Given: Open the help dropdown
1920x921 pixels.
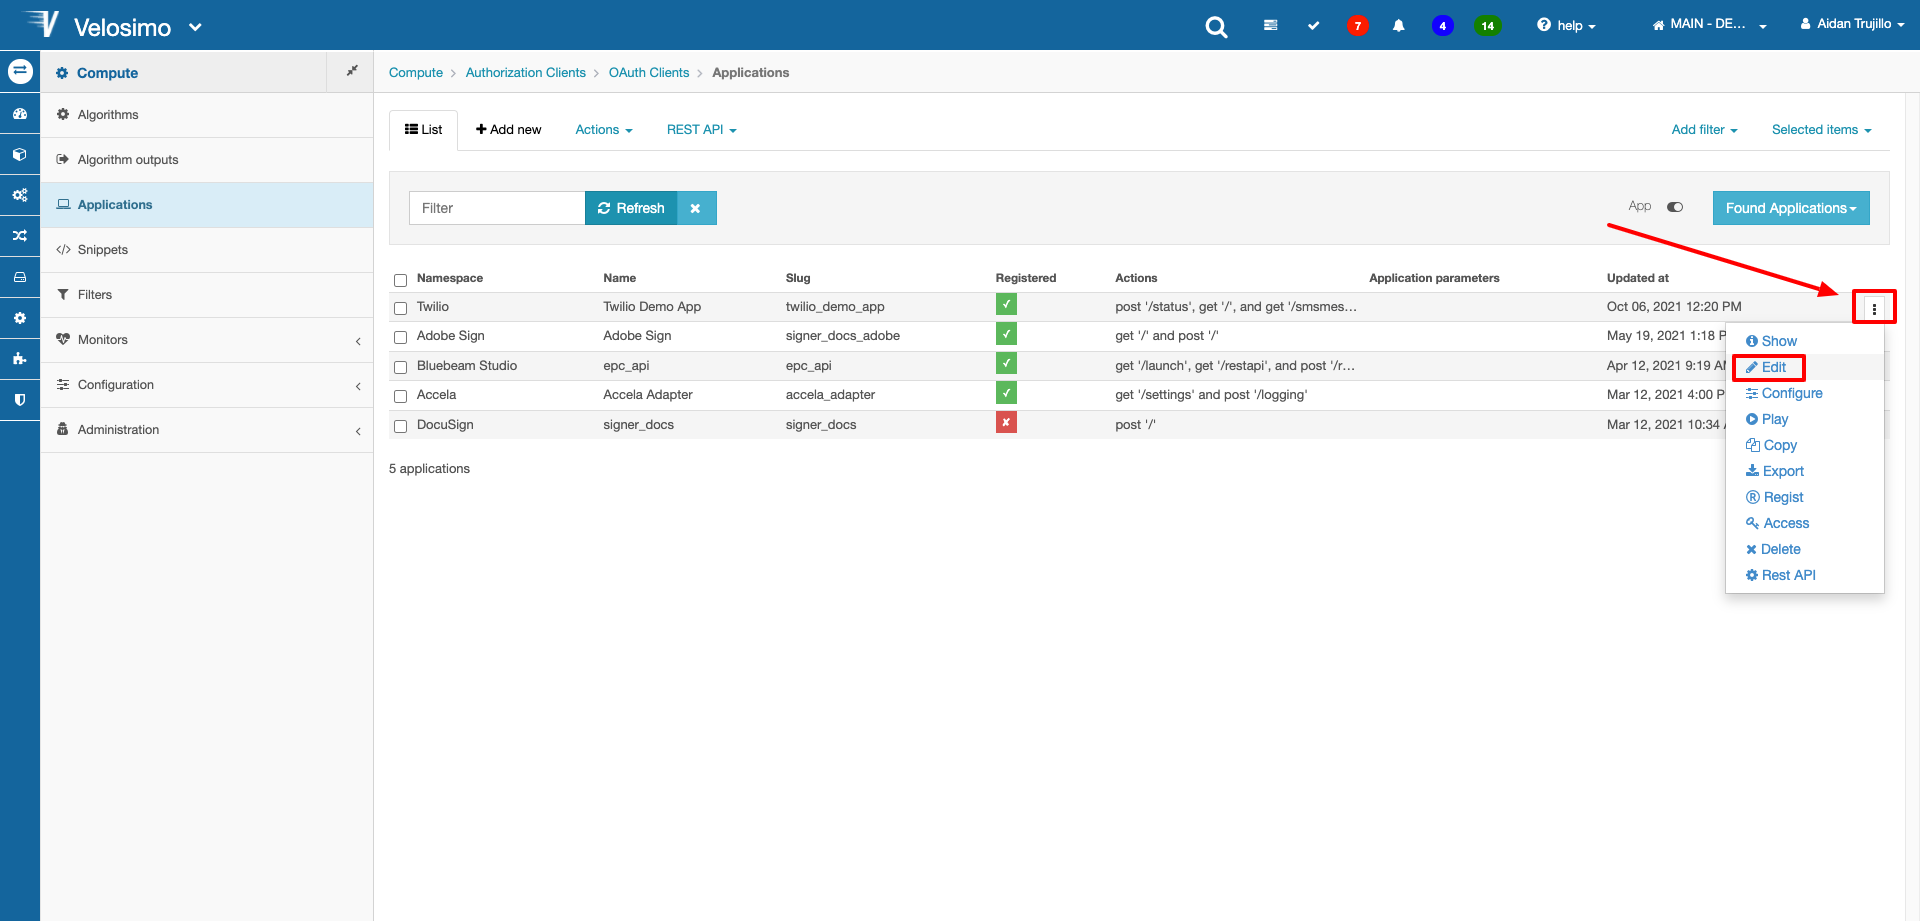Looking at the screenshot, I should pos(1566,25).
